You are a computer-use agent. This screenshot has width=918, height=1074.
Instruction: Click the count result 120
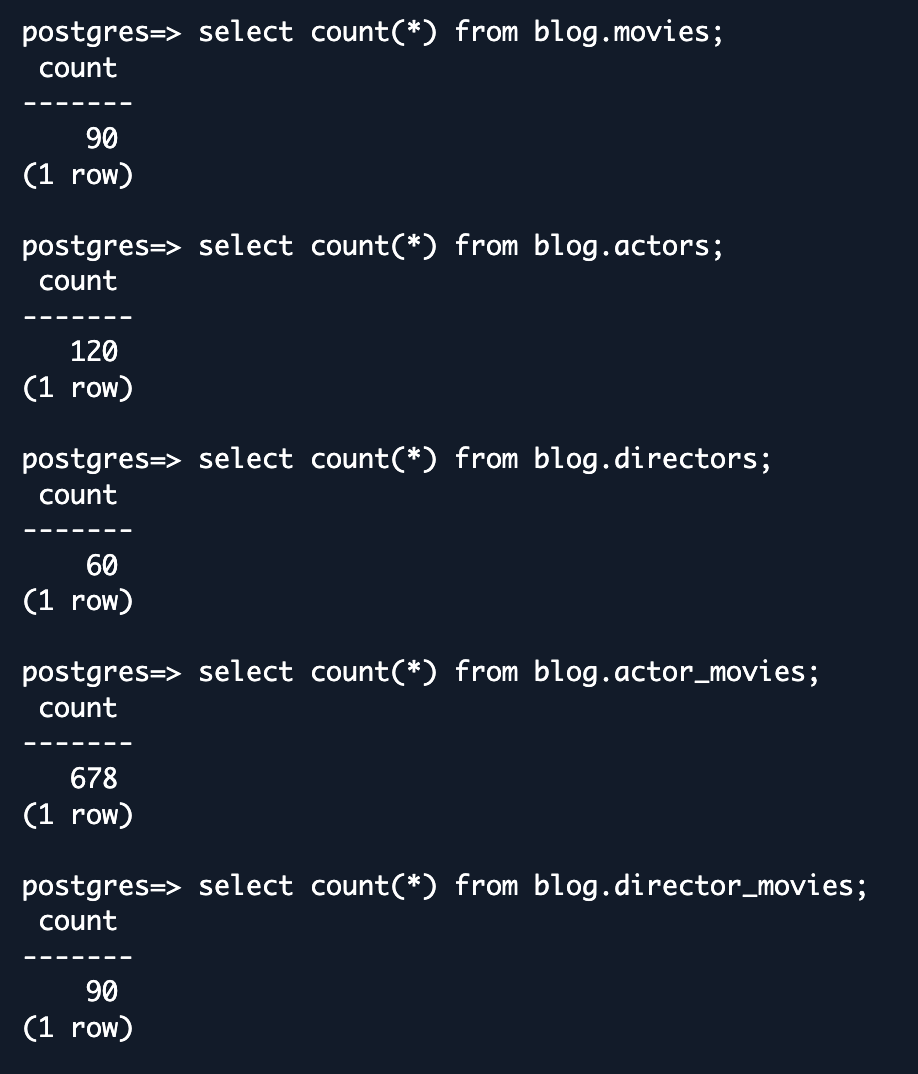coord(94,352)
